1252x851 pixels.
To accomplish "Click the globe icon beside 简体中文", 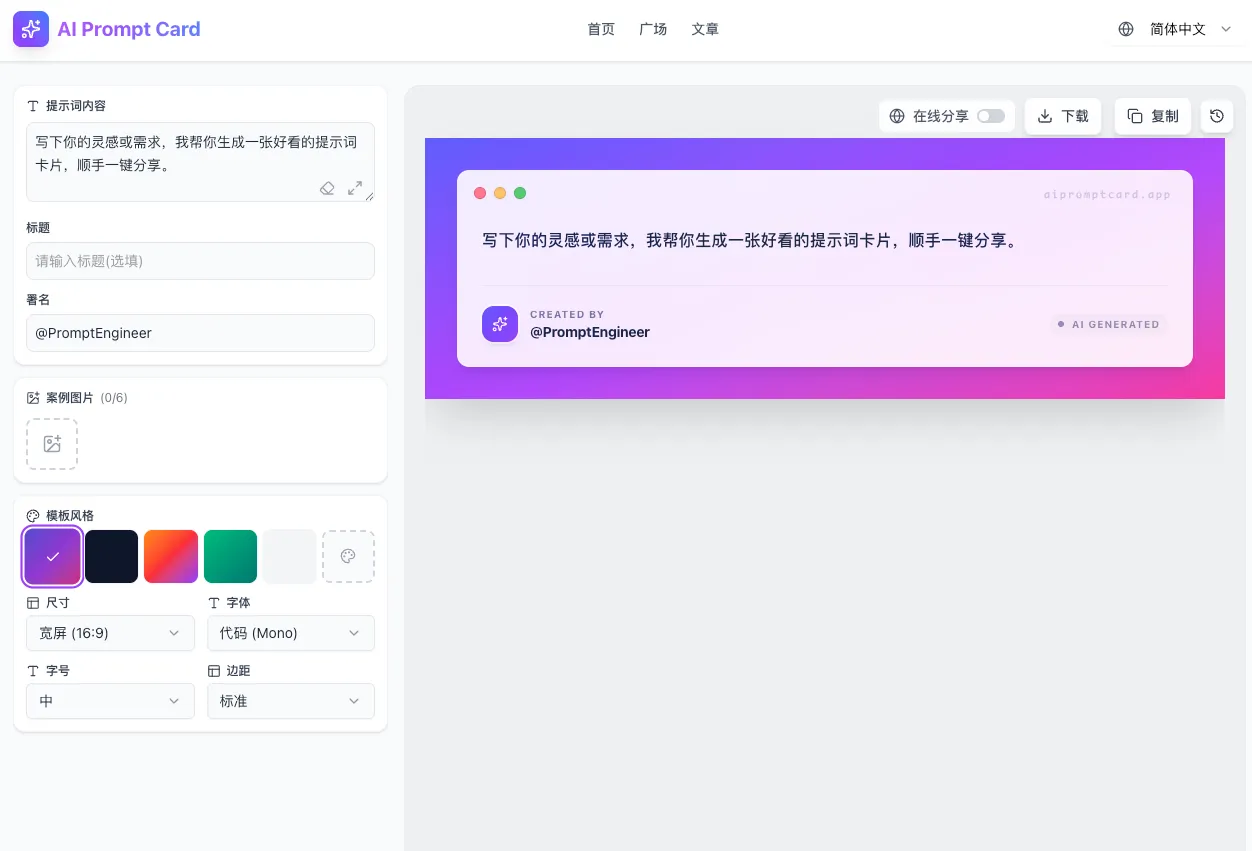I will (x=1126, y=29).
